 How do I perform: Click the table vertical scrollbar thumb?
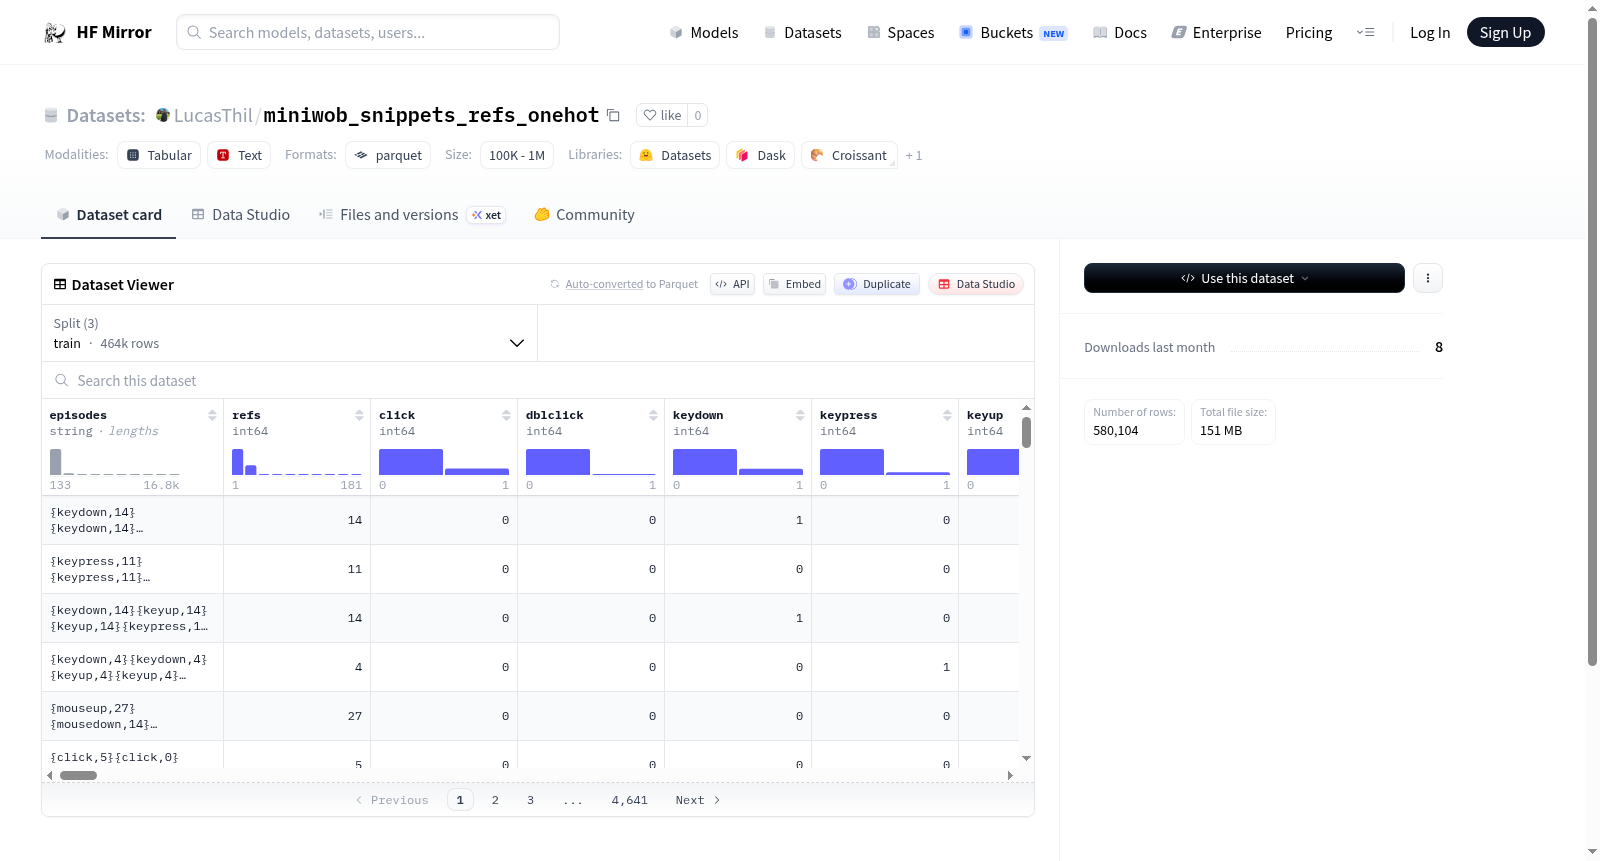pos(1026,432)
